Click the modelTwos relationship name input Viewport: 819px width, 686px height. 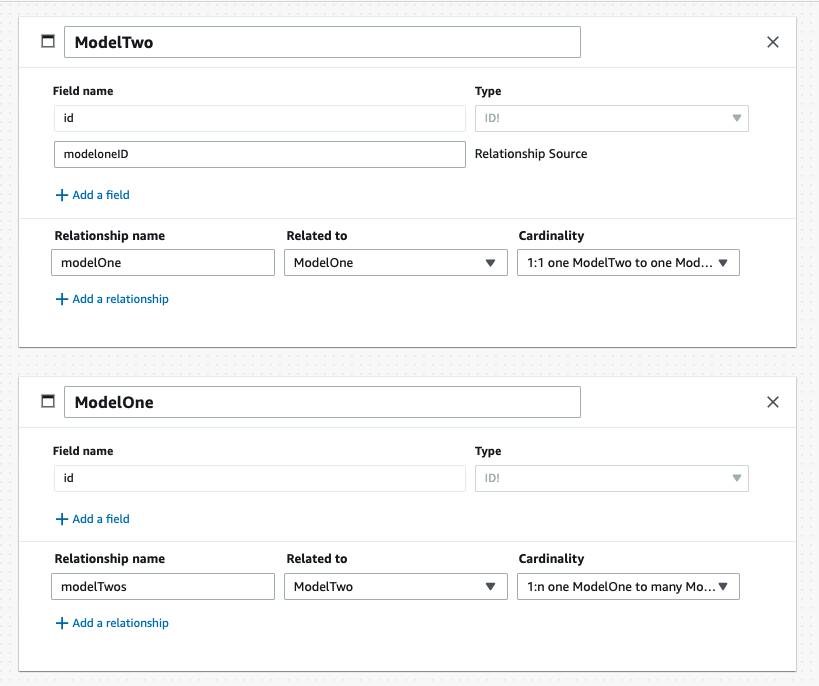coord(162,586)
